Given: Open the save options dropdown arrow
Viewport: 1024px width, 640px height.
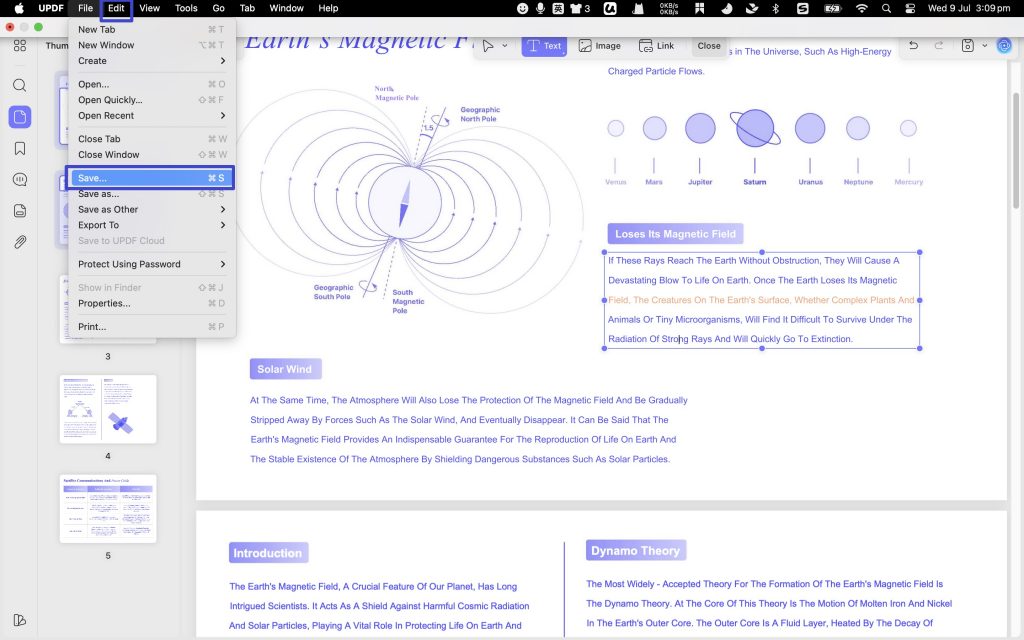Looking at the screenshot, I should [985, 46].
